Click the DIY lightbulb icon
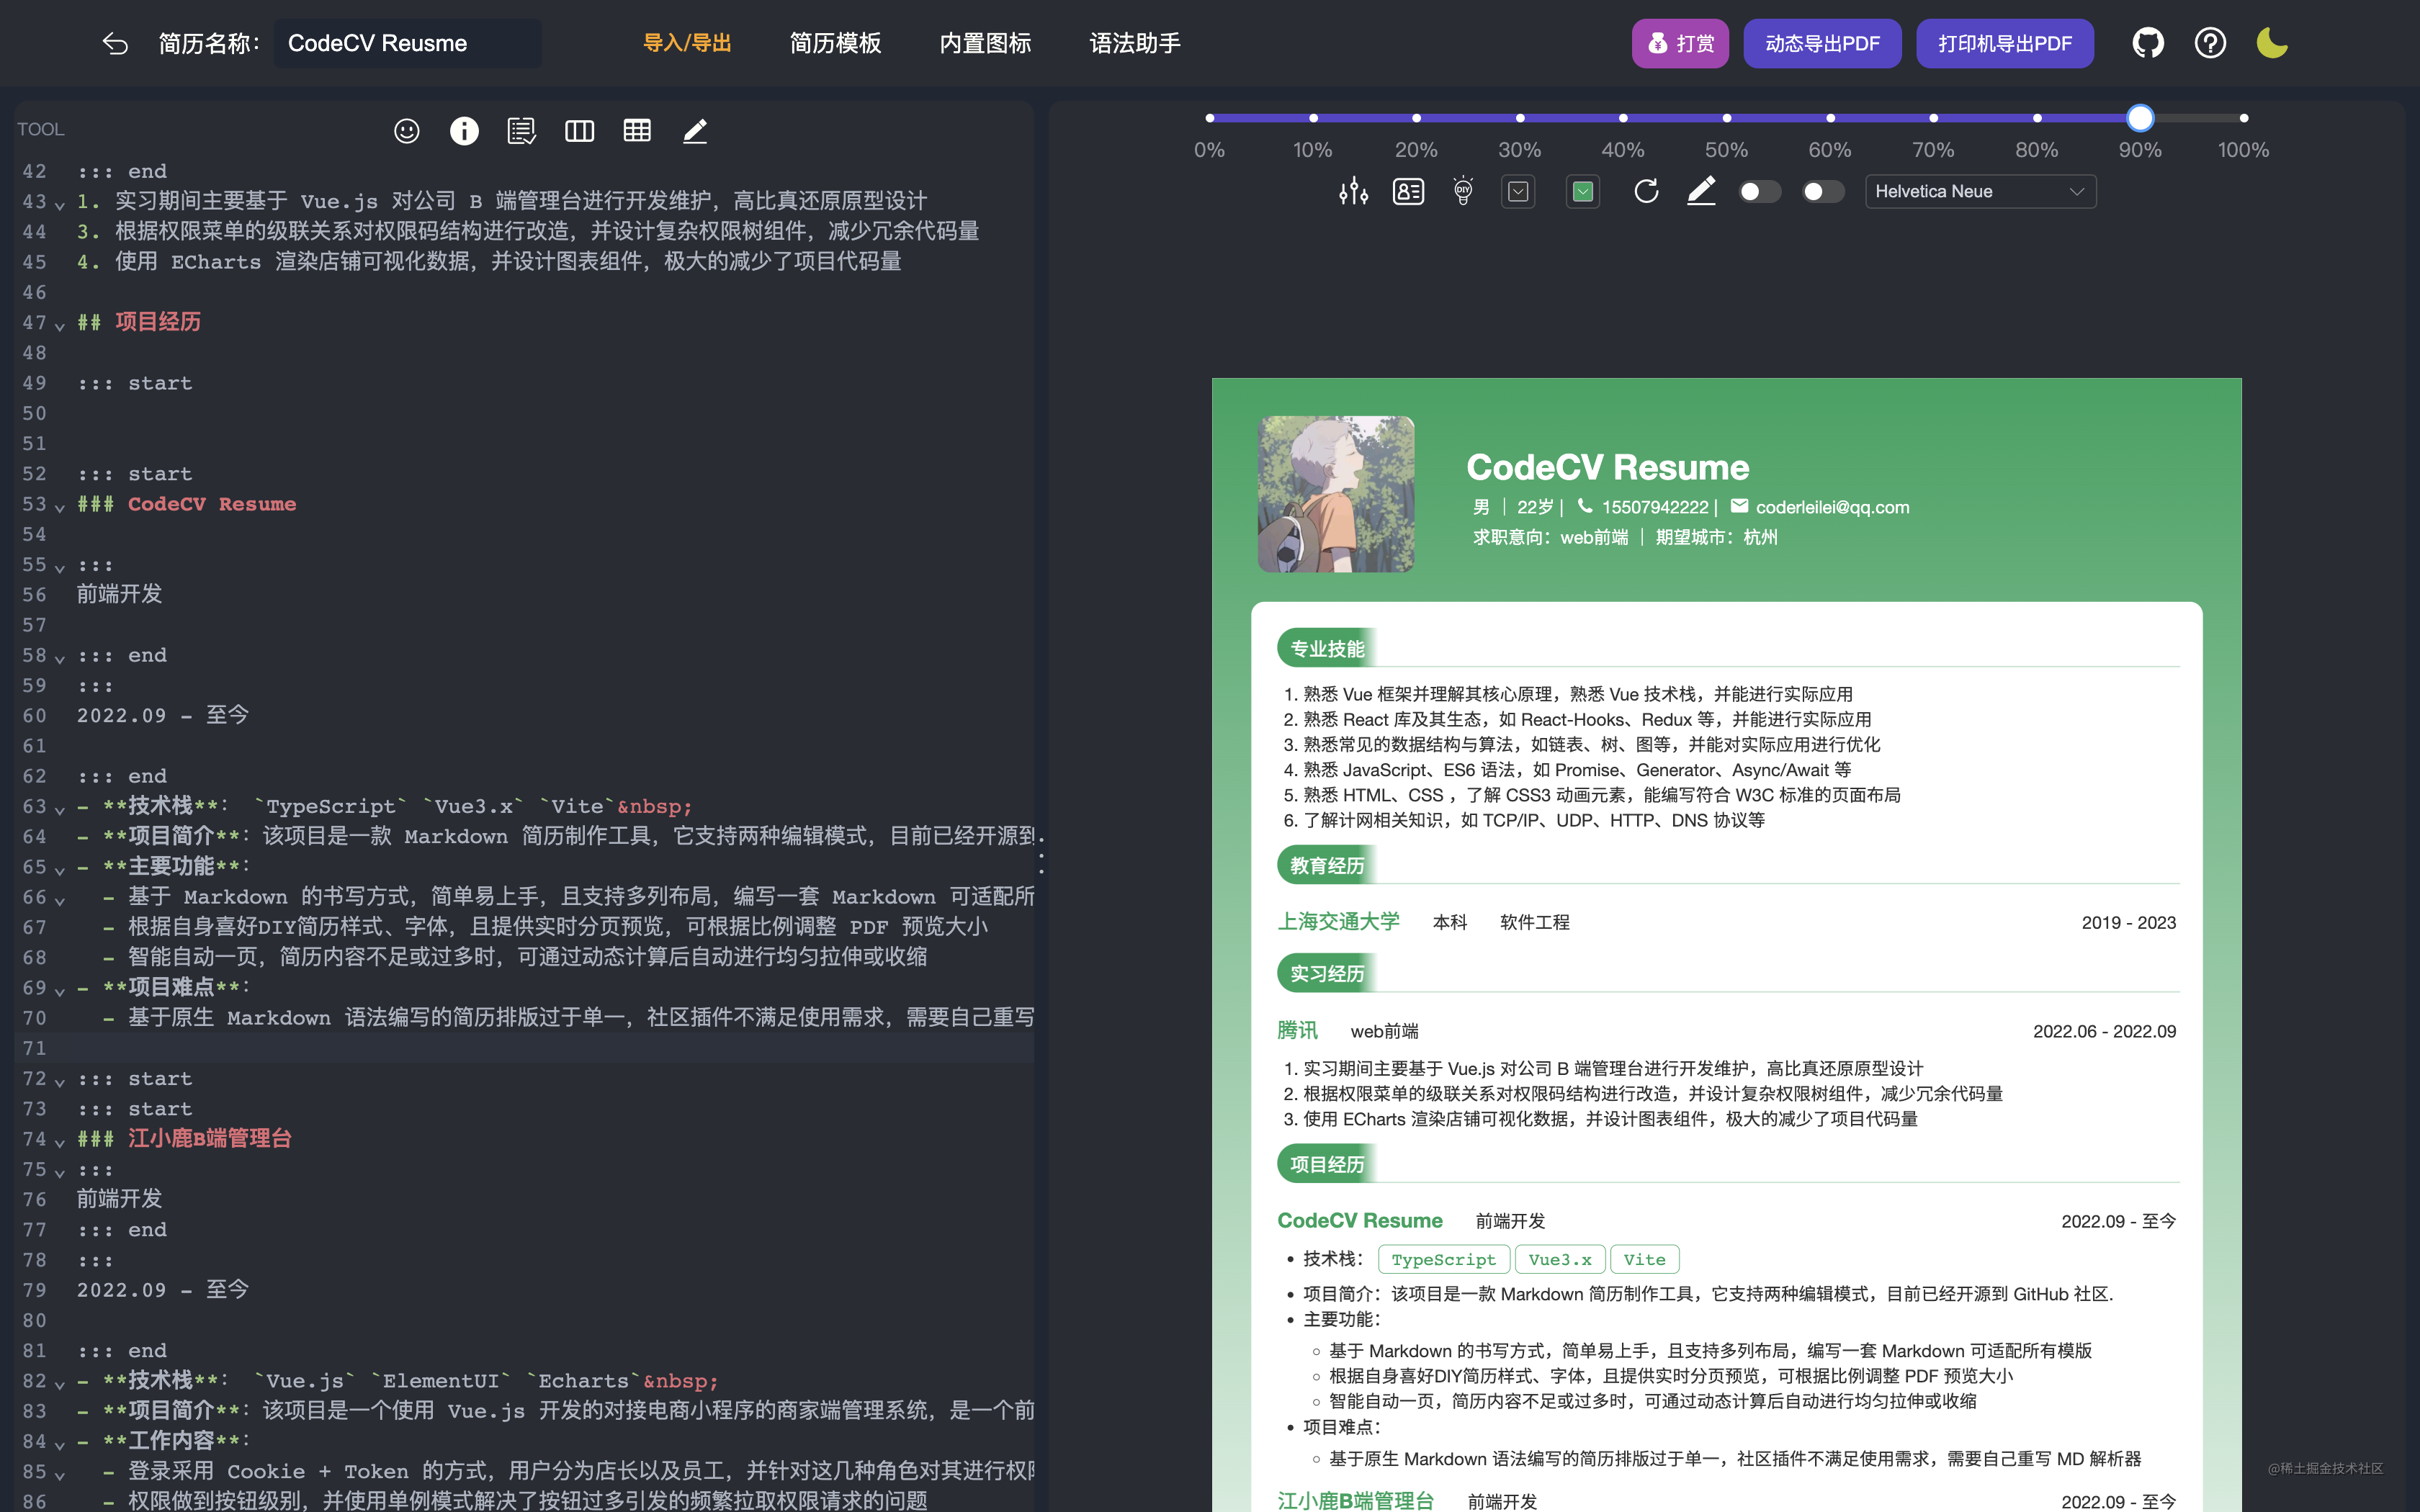Image resolution: width=2420 pixels, height=1512 pixels. [x=1463, y=191]
